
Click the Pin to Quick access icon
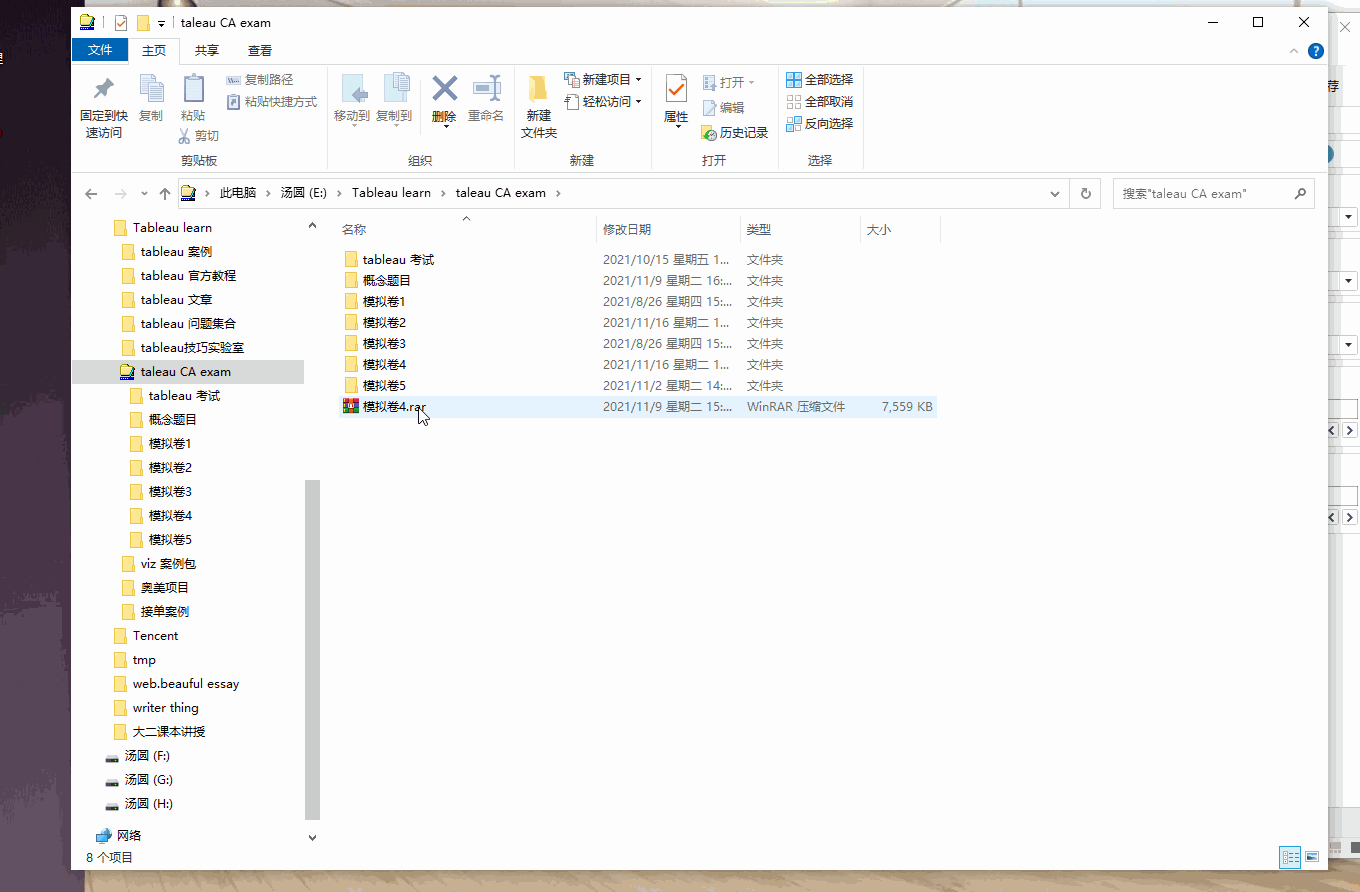103,89
